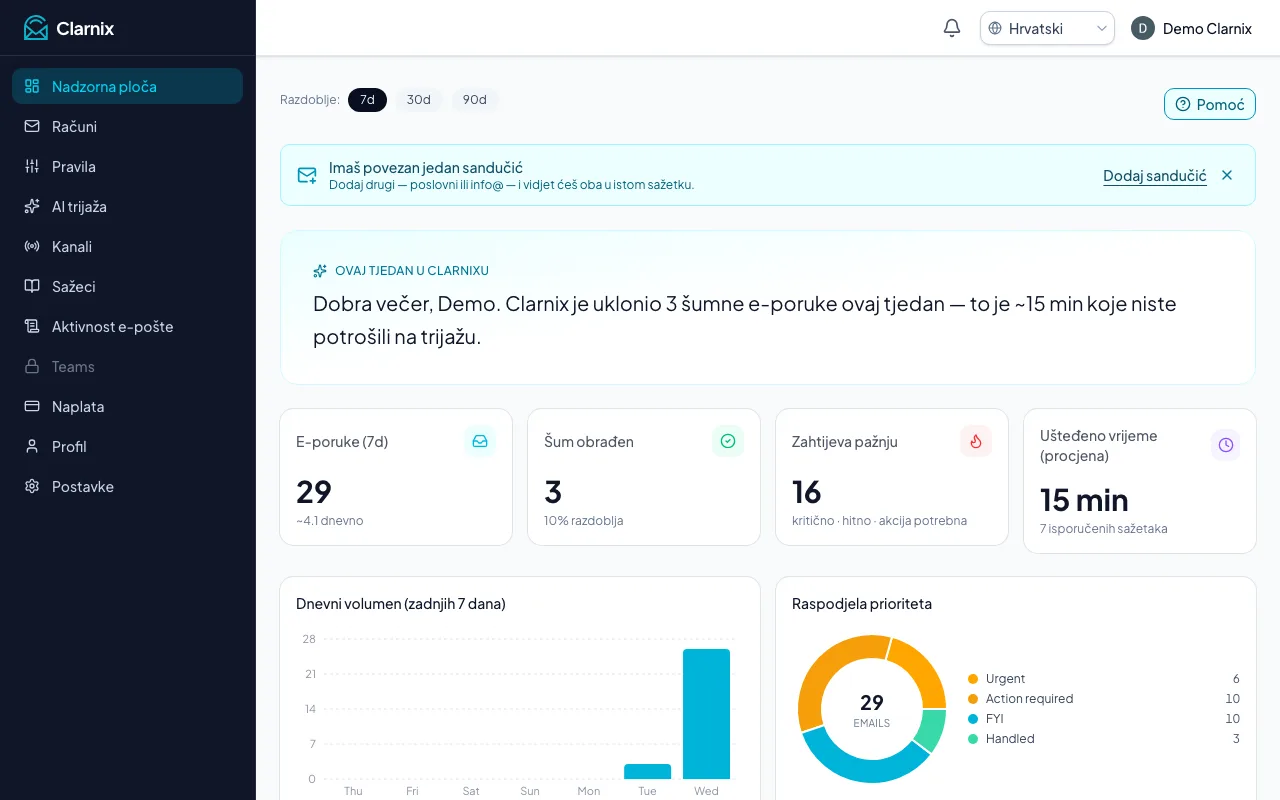
Task: Click the green Handled legend dot
Action: tap(973, 739)
